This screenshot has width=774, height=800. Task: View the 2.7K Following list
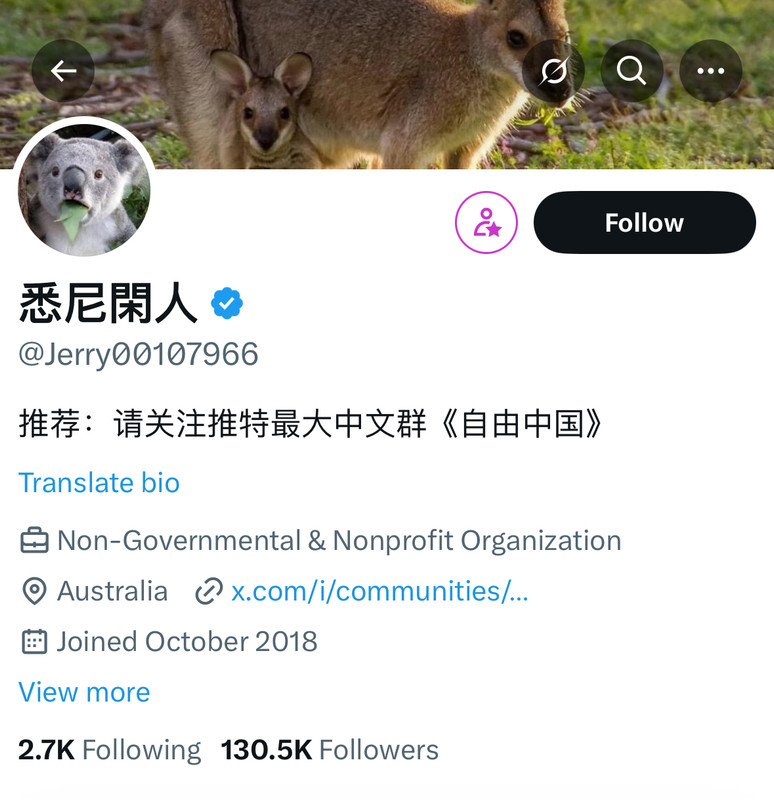(x=110, y=750)
